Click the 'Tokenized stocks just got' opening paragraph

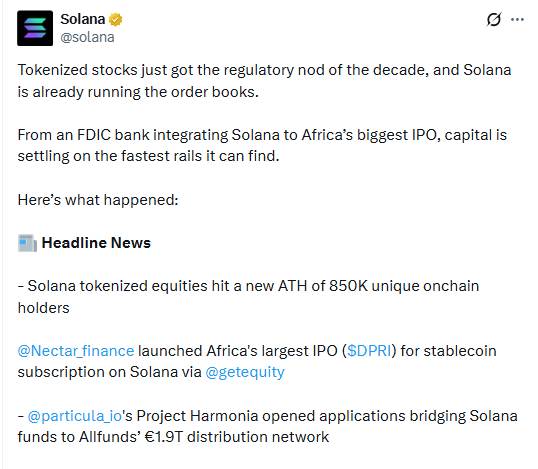(x=264, y=81)
